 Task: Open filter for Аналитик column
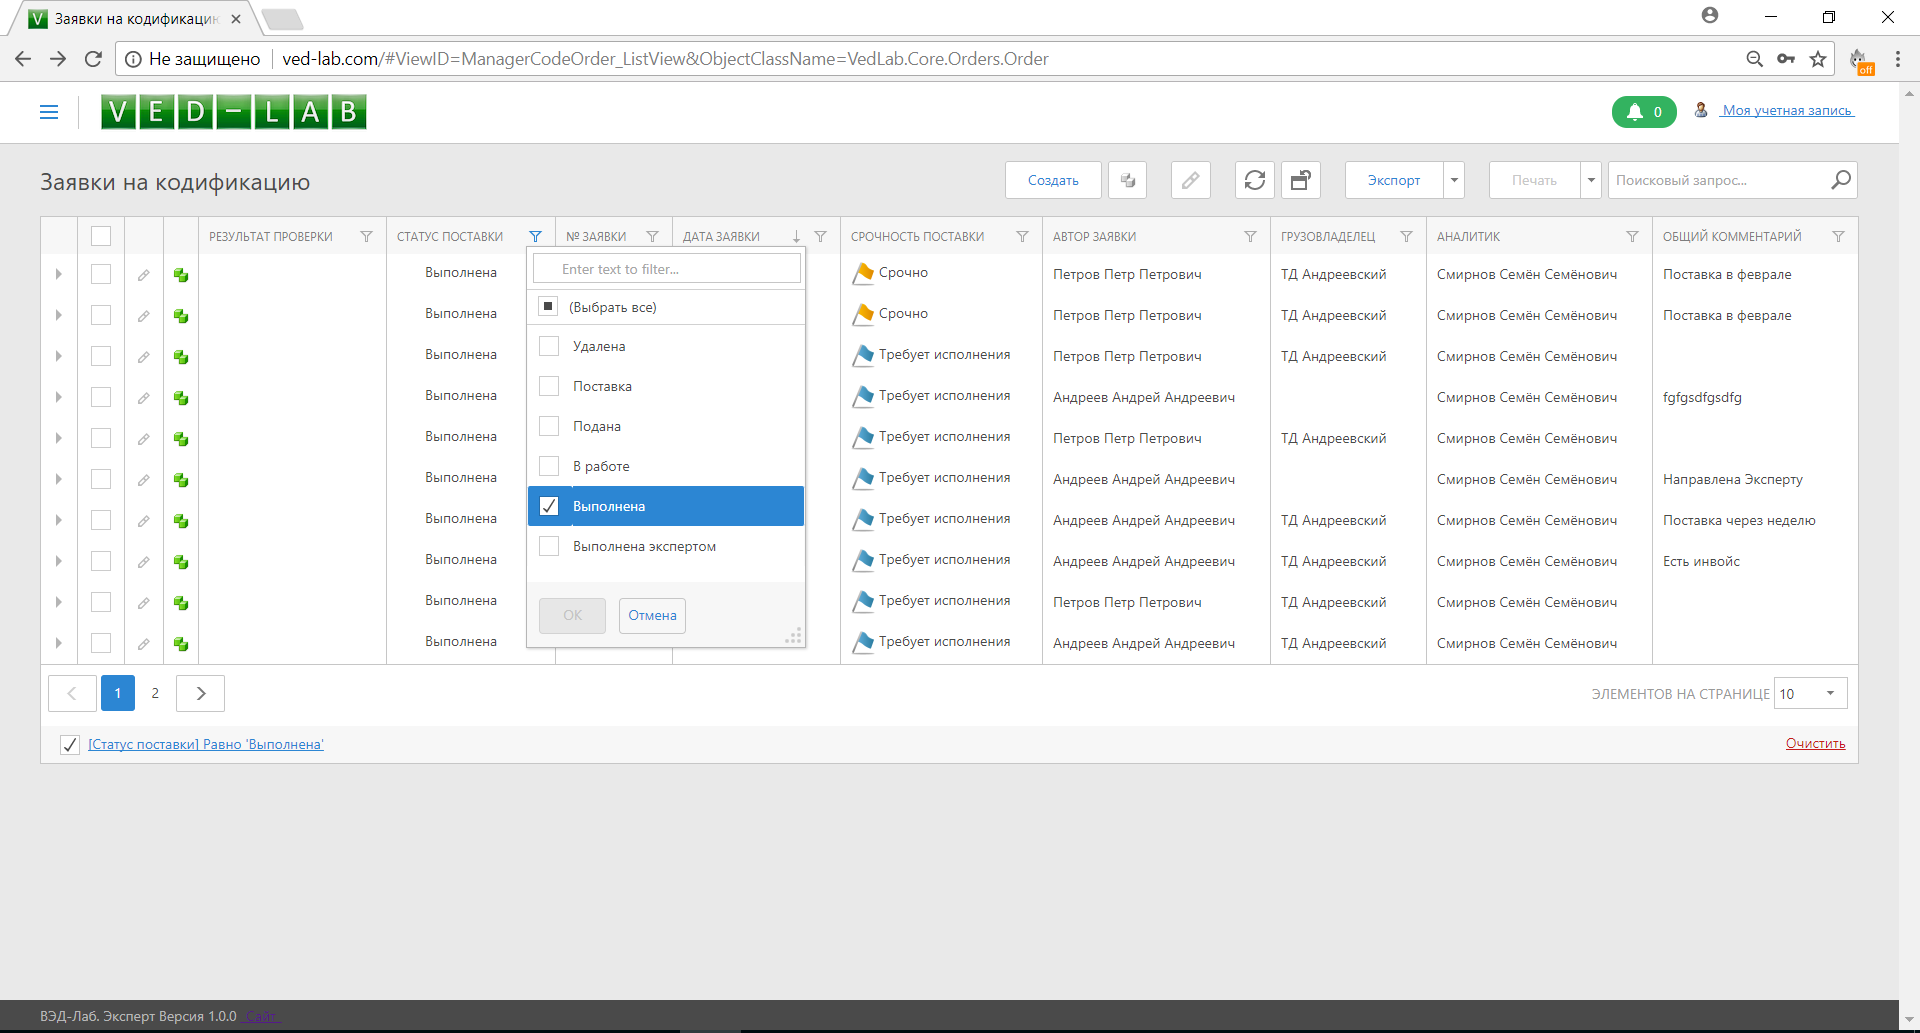click(x=1633, y=237)
